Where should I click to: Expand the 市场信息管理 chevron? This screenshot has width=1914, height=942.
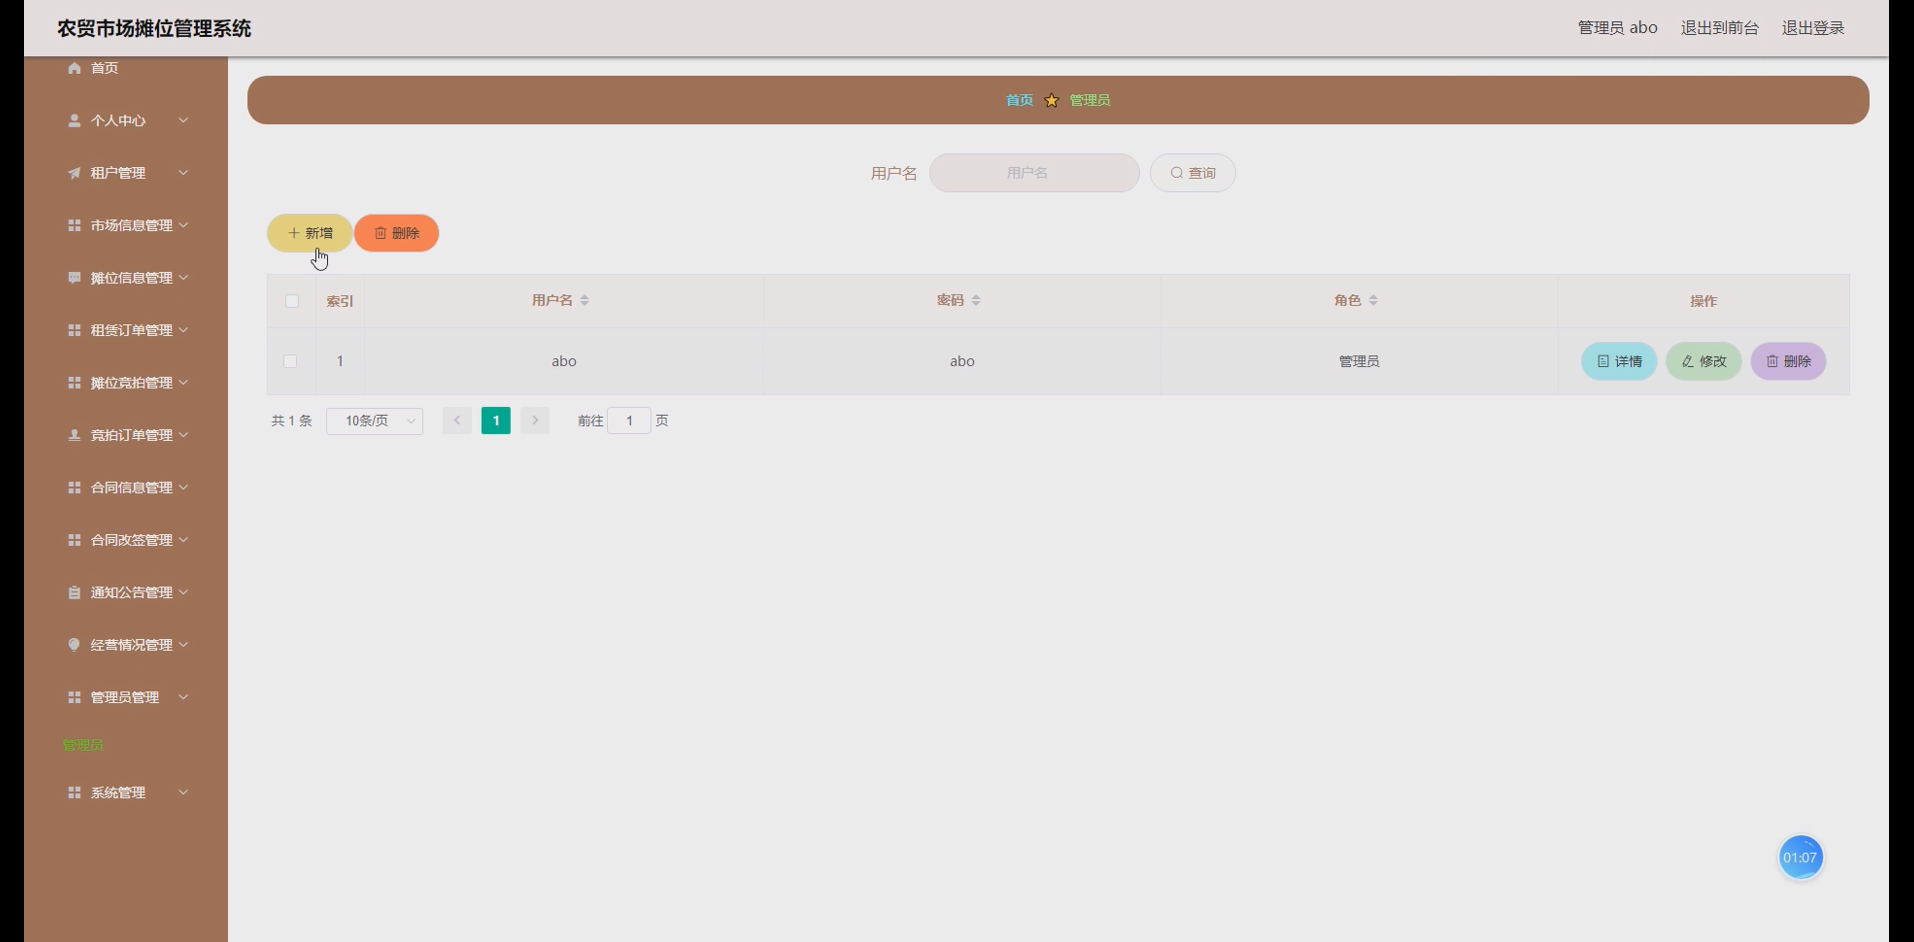(183, 225)
